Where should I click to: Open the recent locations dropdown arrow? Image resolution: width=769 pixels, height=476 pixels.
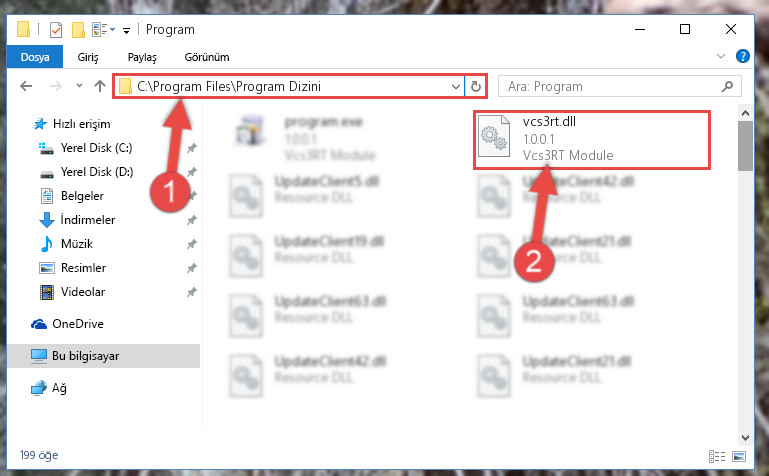79,86
